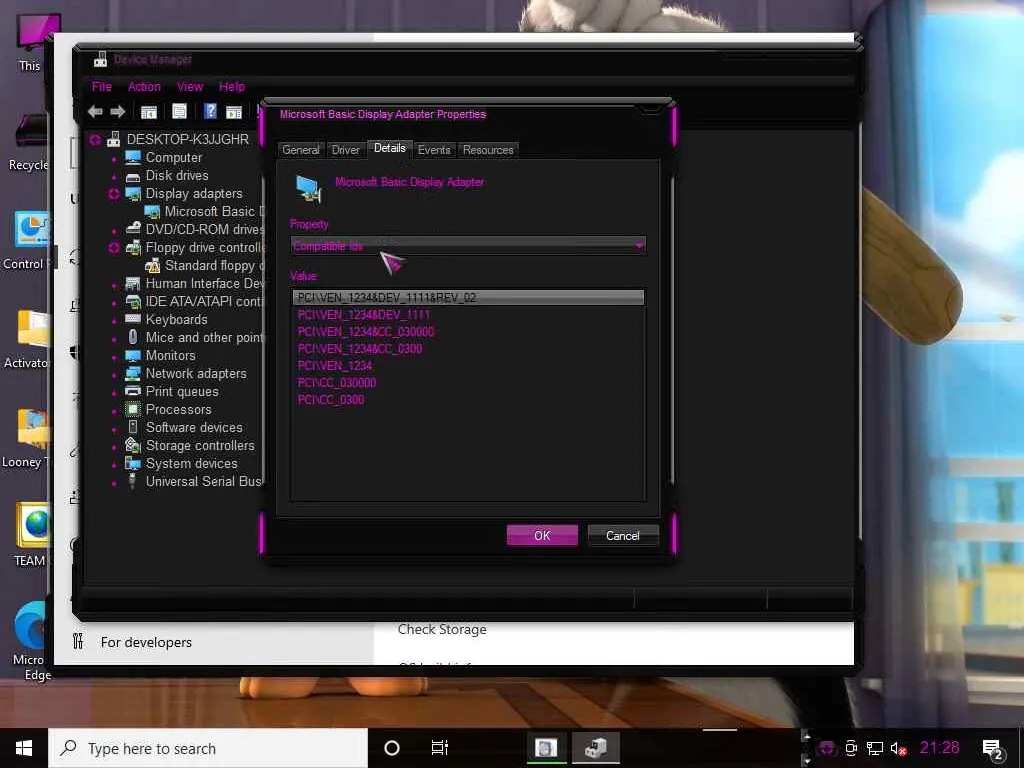Select the Mice and other pointing devices icon
Viewport: 1024px width, 768px height.
(133, 337)
